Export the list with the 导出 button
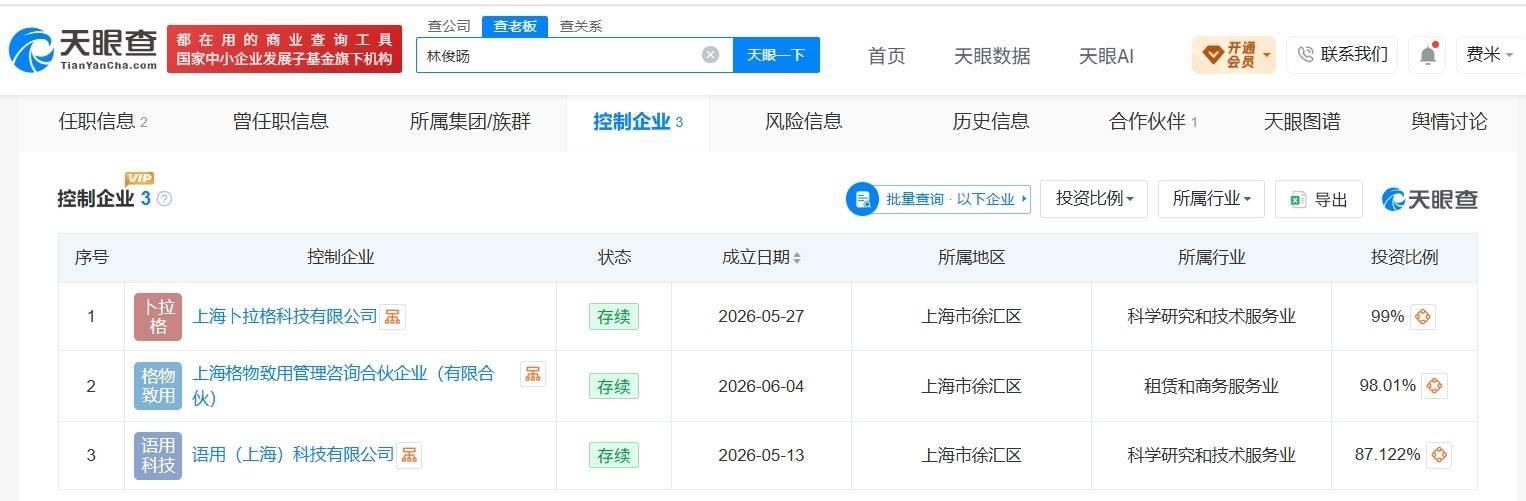 [1318, 199]
